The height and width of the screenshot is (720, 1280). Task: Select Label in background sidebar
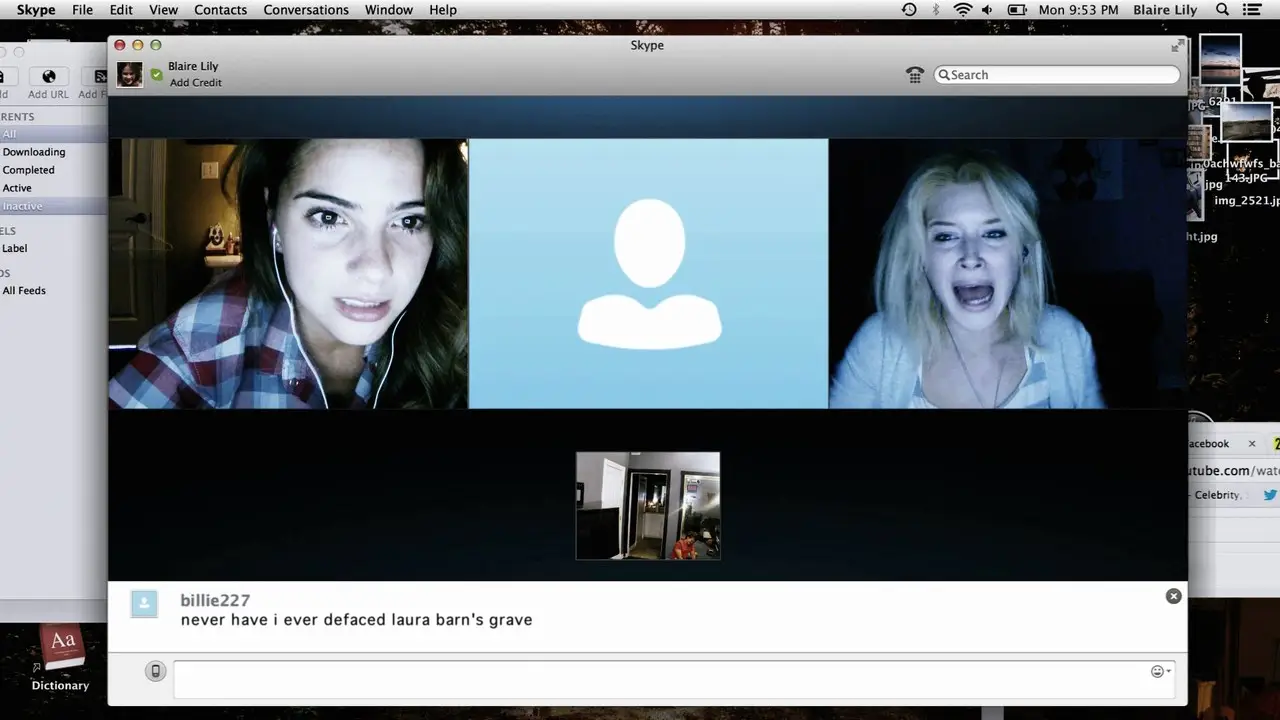click(15, 248)
